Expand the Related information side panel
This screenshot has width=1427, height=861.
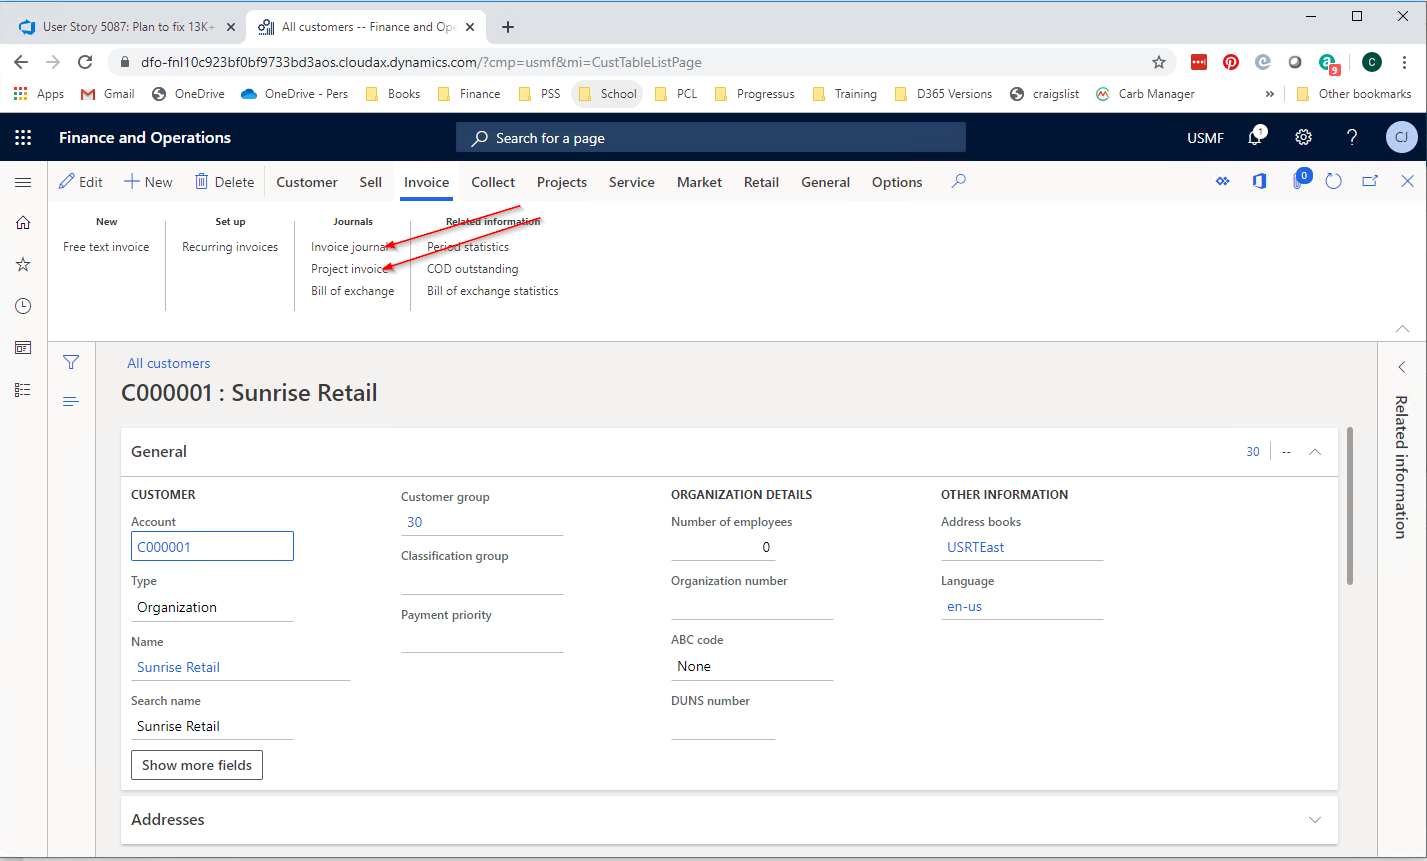(x=1401, y=366)
